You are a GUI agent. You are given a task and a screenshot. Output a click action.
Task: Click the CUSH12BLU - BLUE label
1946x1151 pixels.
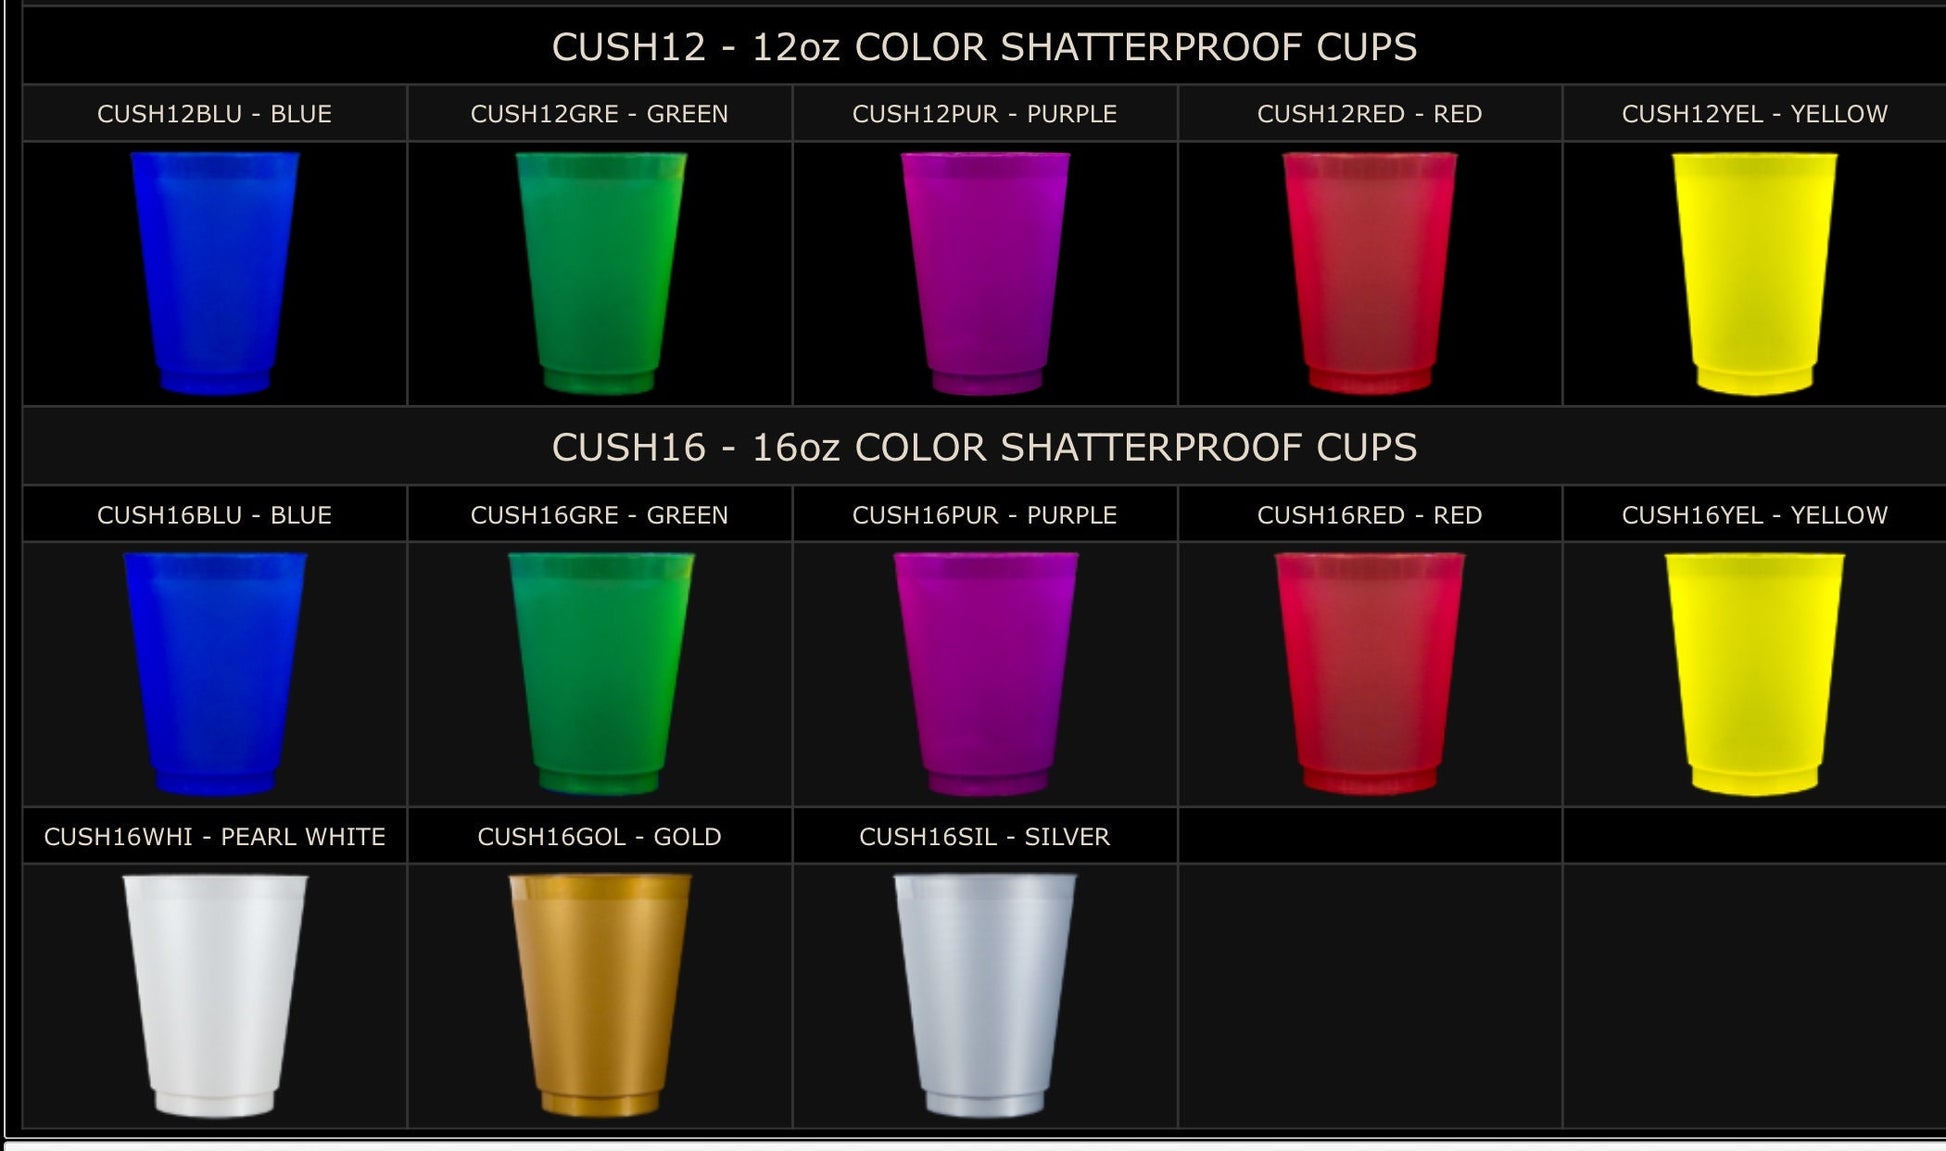click(x=214, y=114)
